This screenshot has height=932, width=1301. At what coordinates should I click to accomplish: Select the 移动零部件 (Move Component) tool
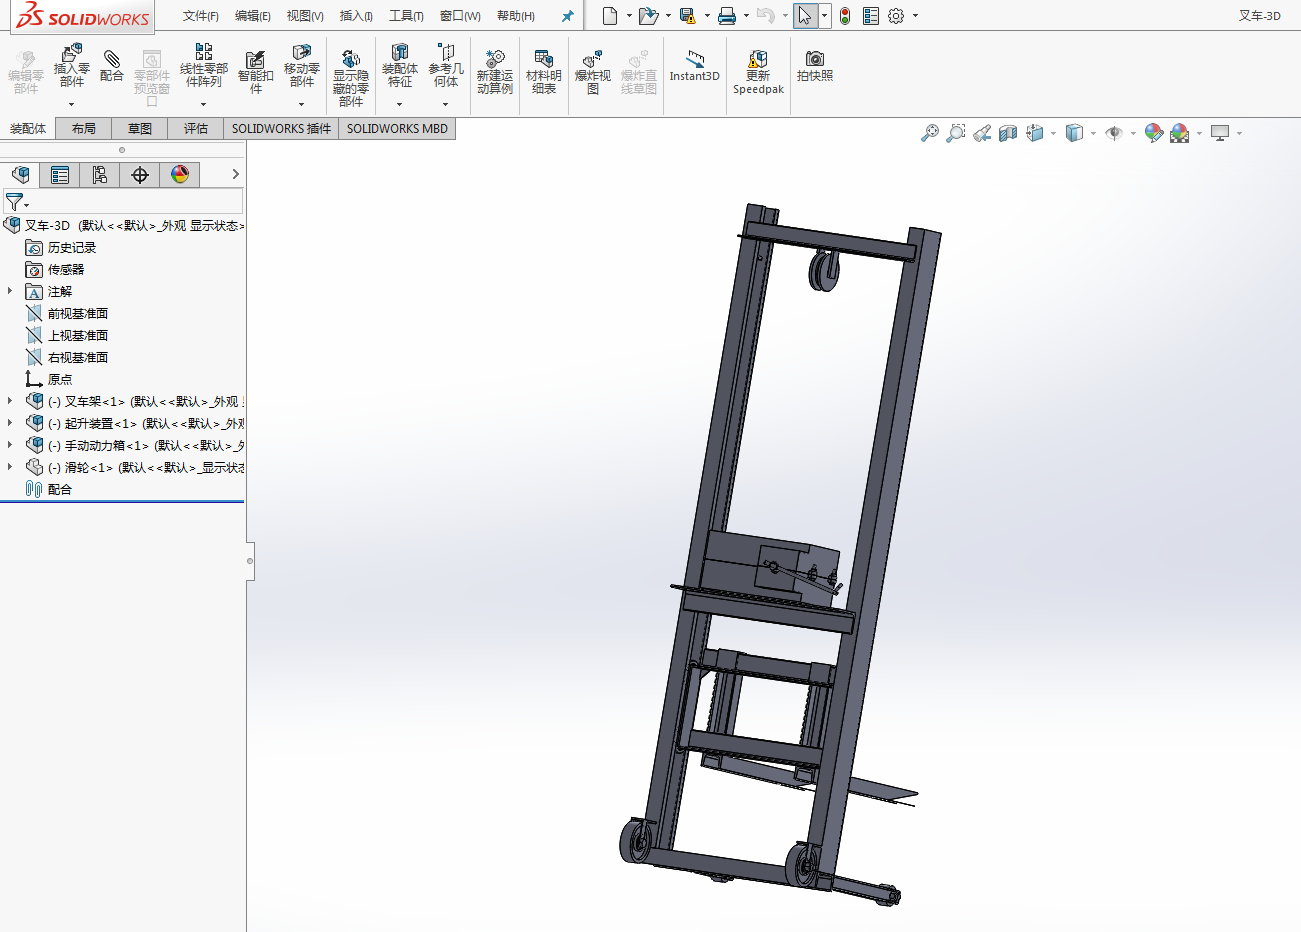(x=301, y=56)
